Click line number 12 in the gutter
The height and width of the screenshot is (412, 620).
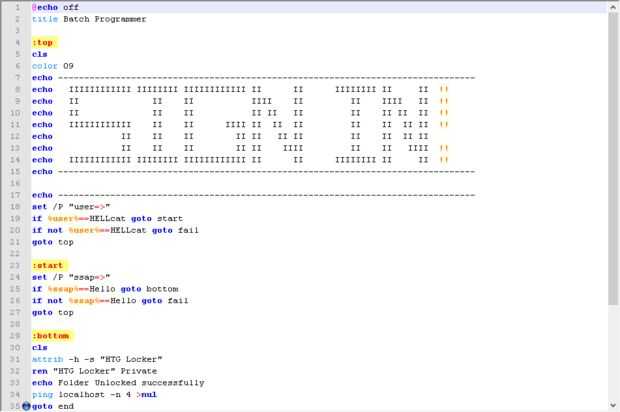[x=15, y=137]
